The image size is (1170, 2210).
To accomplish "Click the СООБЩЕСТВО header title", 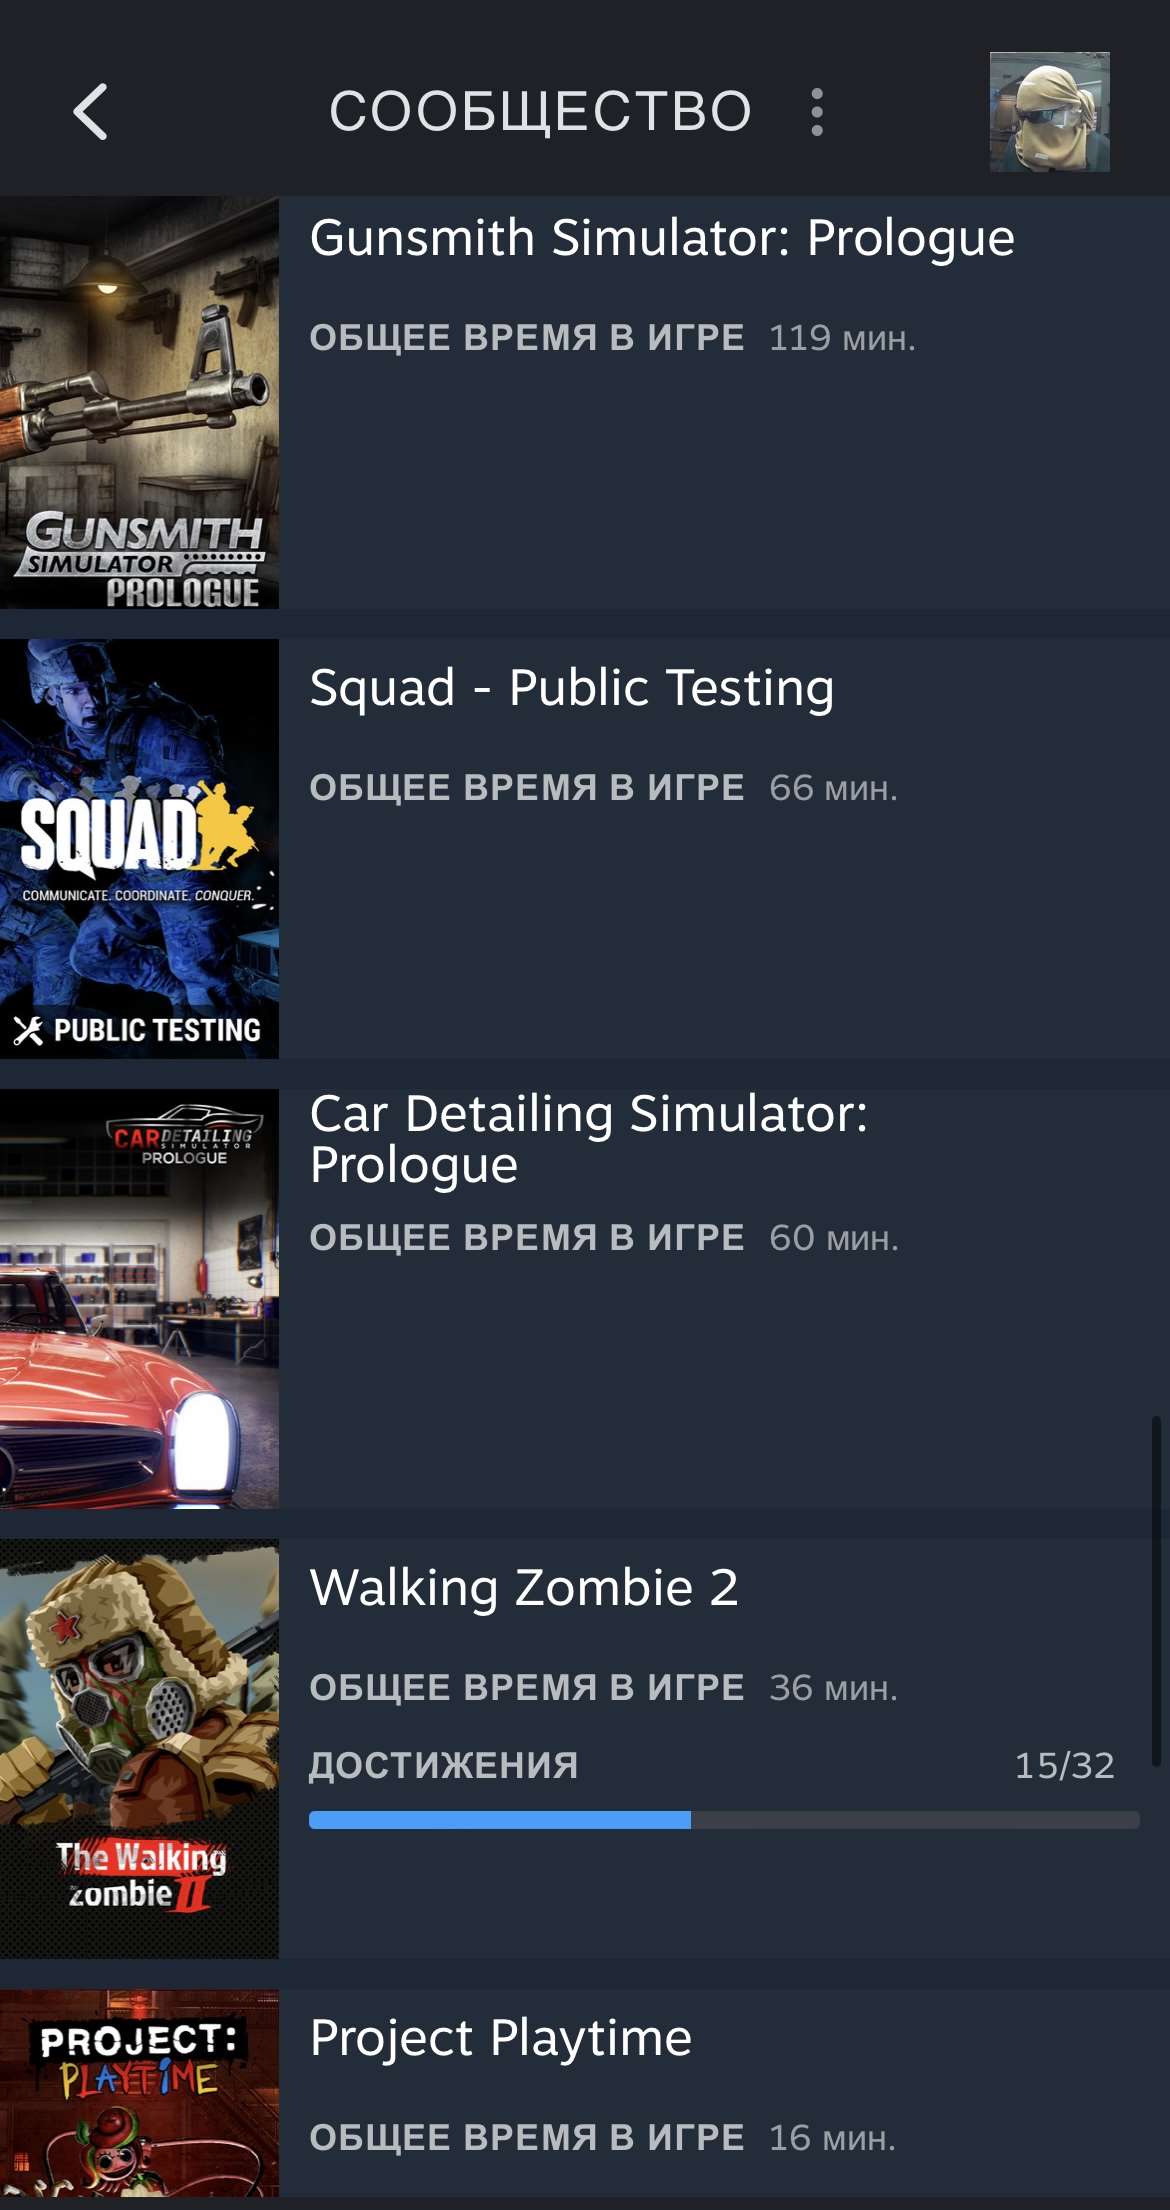I will pos(540,111).
